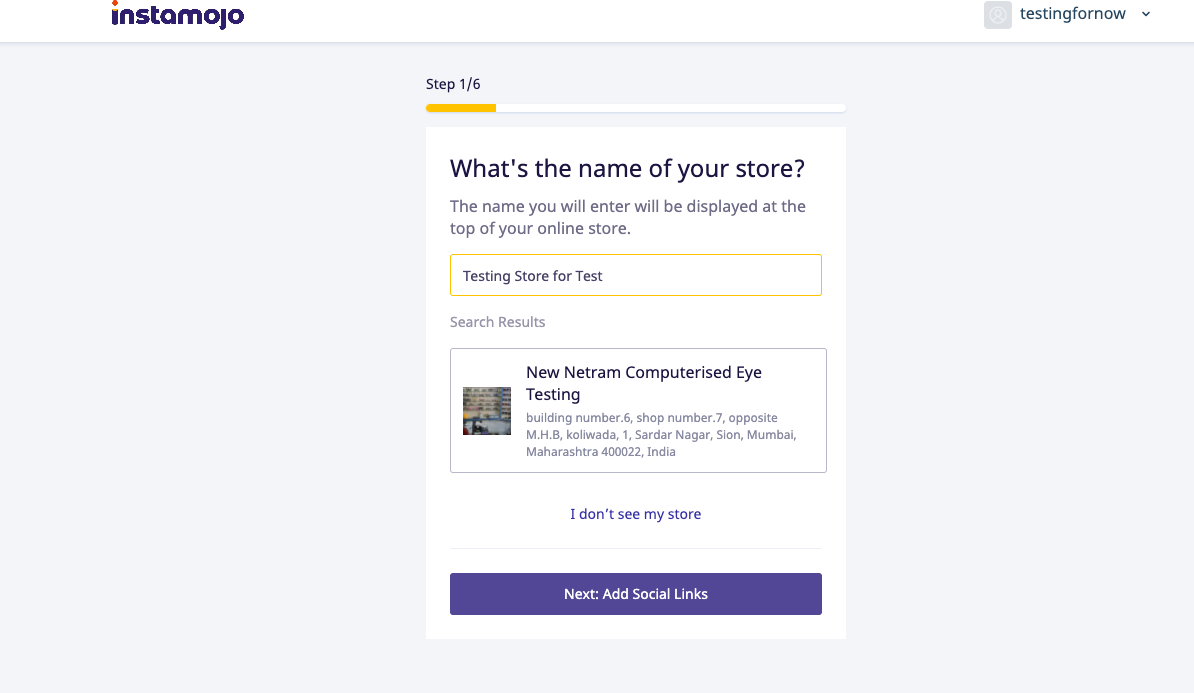Click the "Search Results" heading

pos(497,321)
